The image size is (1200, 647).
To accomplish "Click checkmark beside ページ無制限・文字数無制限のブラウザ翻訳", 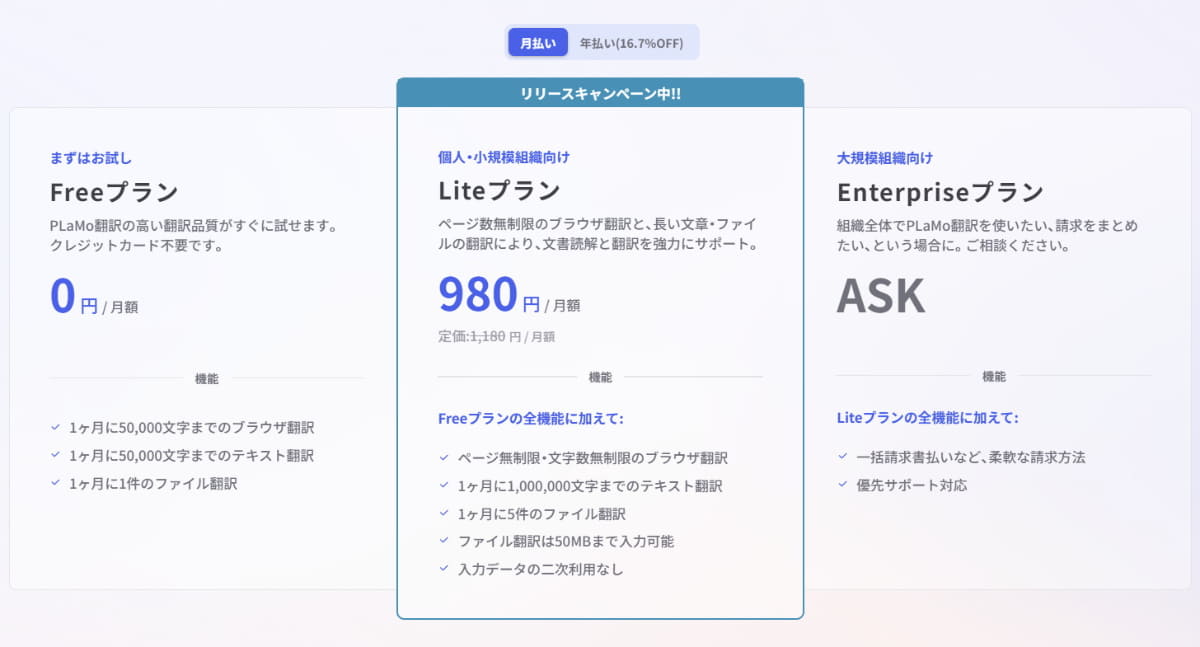I will point(443,457).
